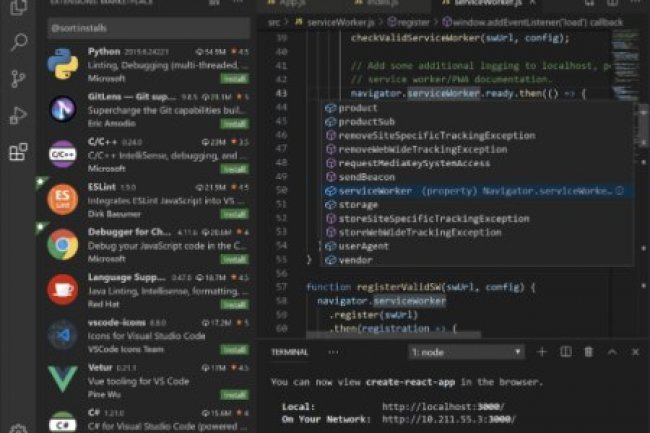
Task: Click the extension search box @sort:installs
Action: 149,28
